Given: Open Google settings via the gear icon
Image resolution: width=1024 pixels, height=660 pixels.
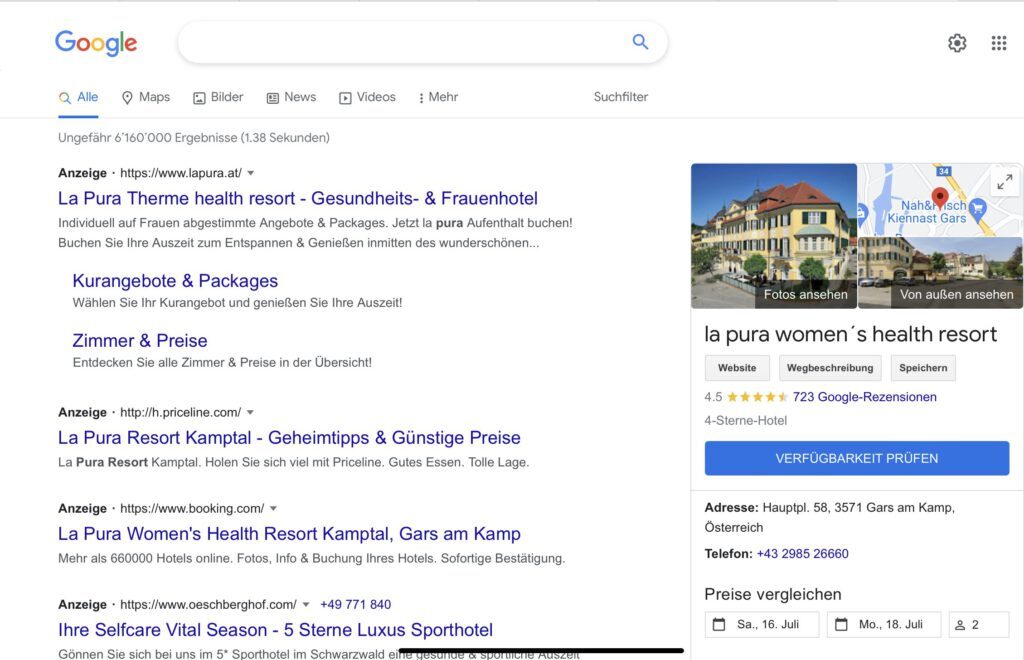Looking at the screenshot, I should 957,43.
